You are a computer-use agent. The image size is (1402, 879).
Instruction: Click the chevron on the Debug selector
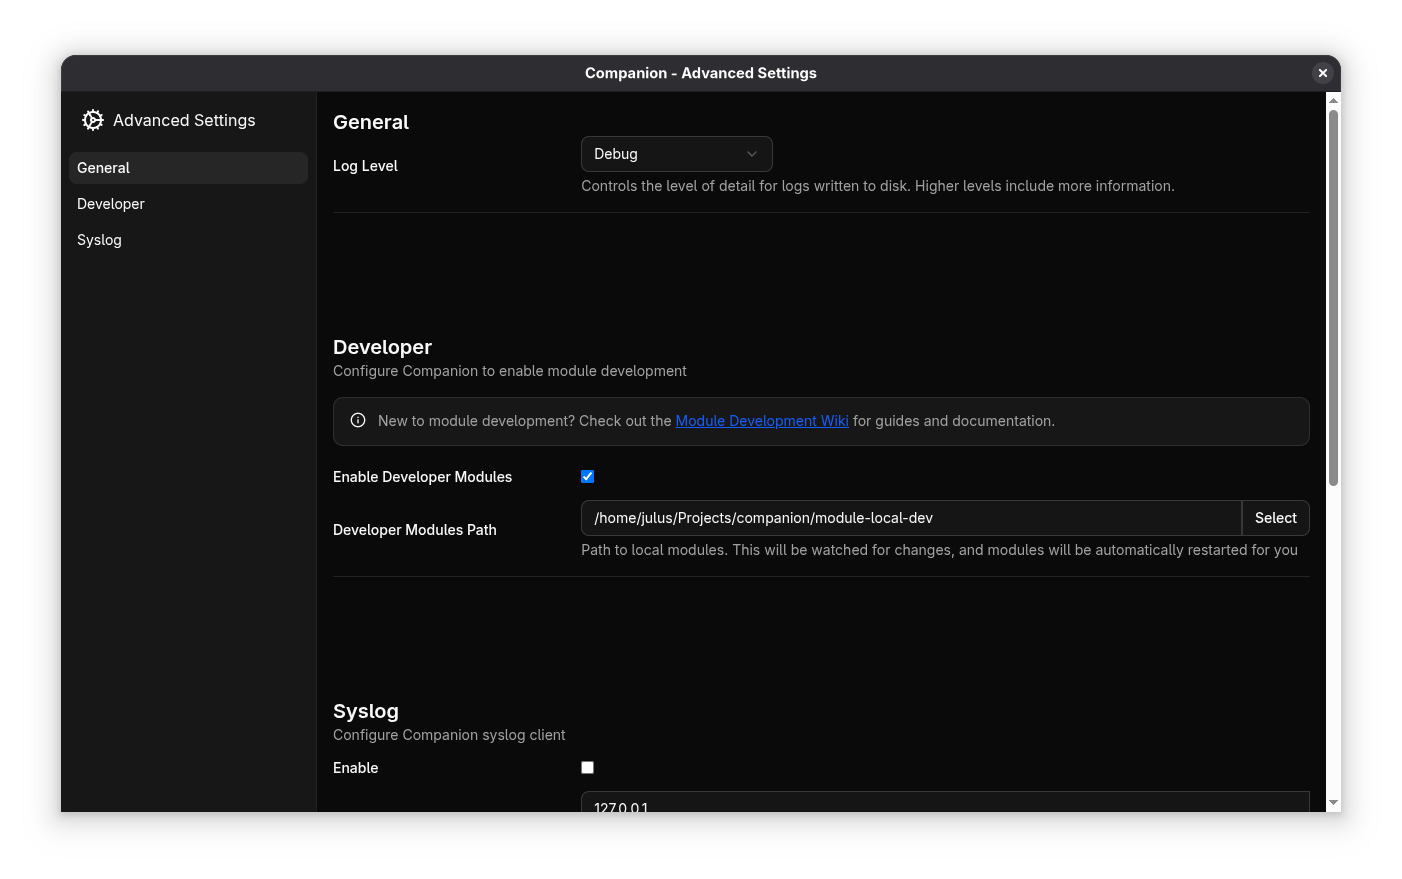click(x=751, y=153)
